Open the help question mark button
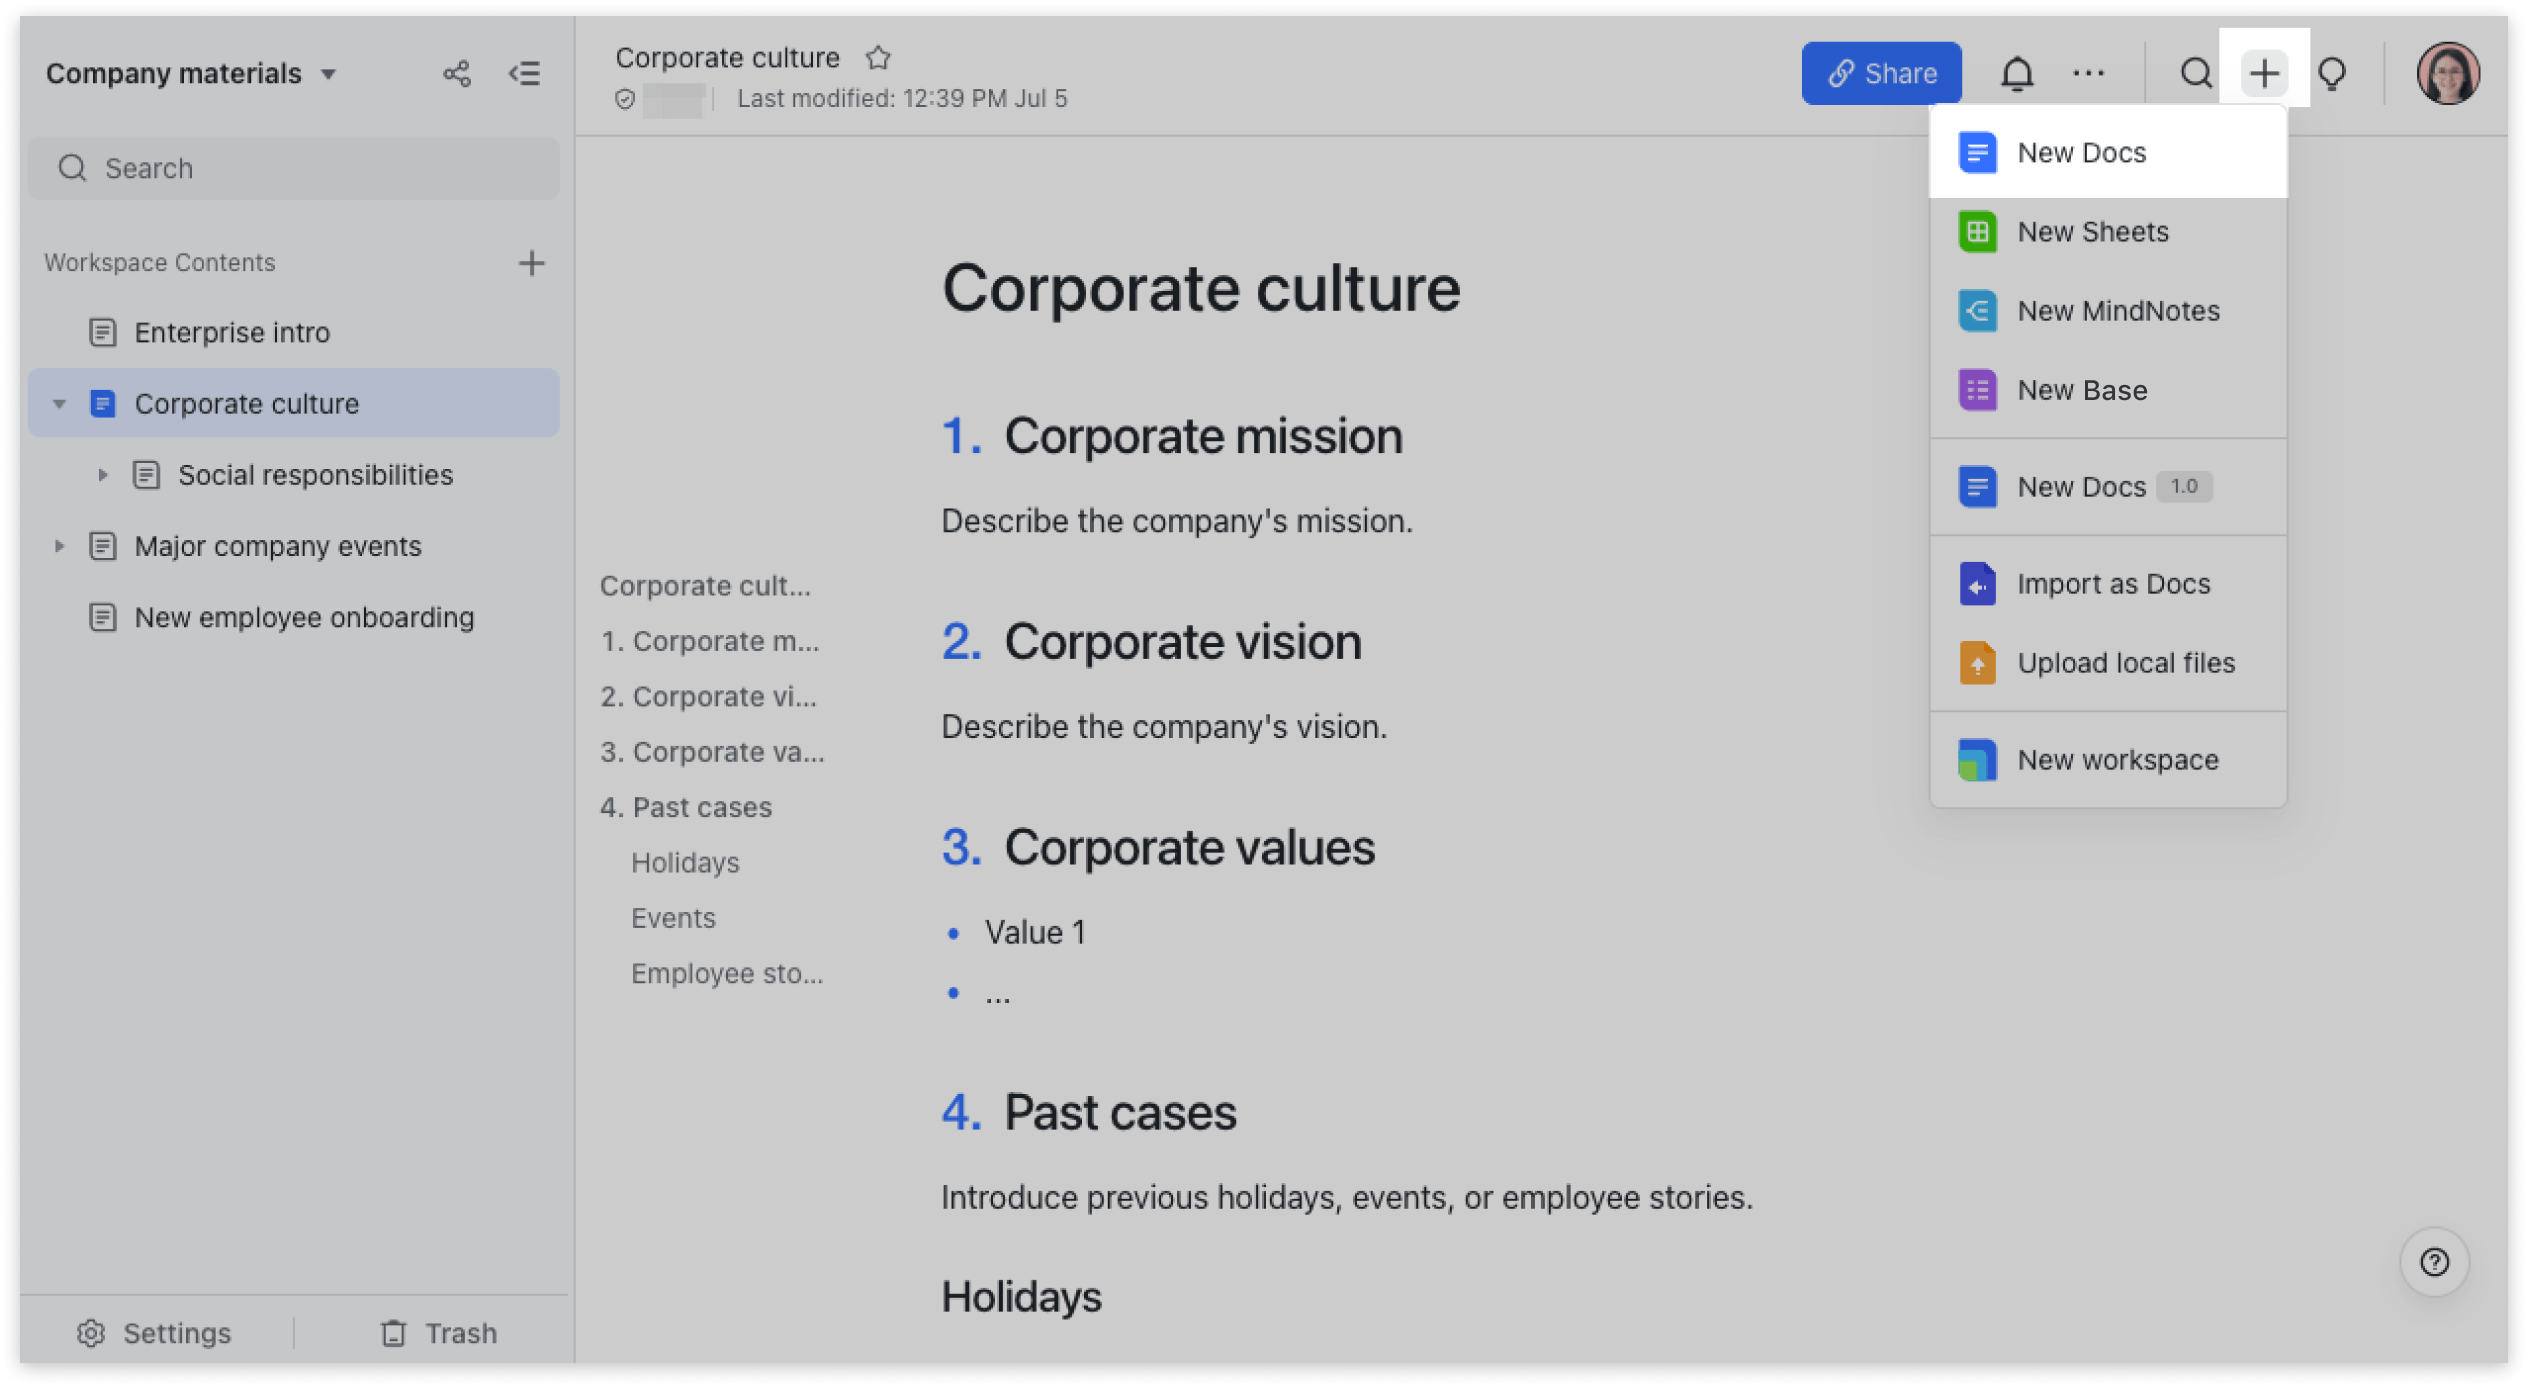The image size is (2528, 1387). [2434, 1262]
